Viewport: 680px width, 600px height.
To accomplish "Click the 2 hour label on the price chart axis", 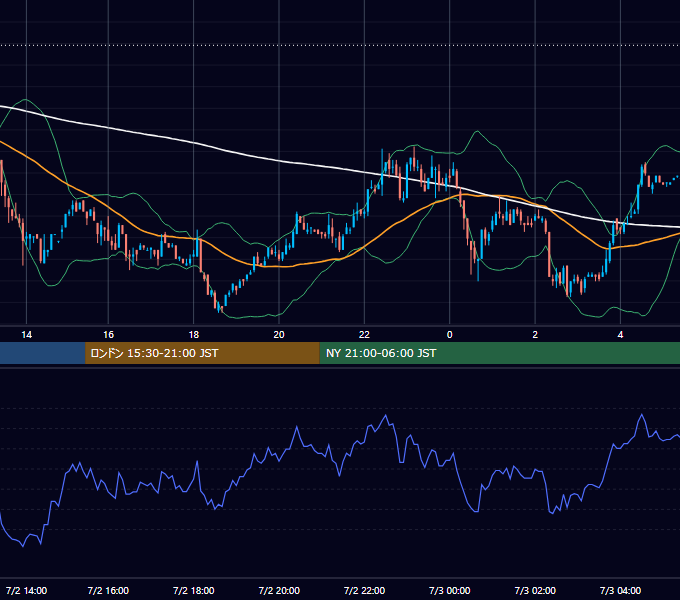I will (535, 334).
